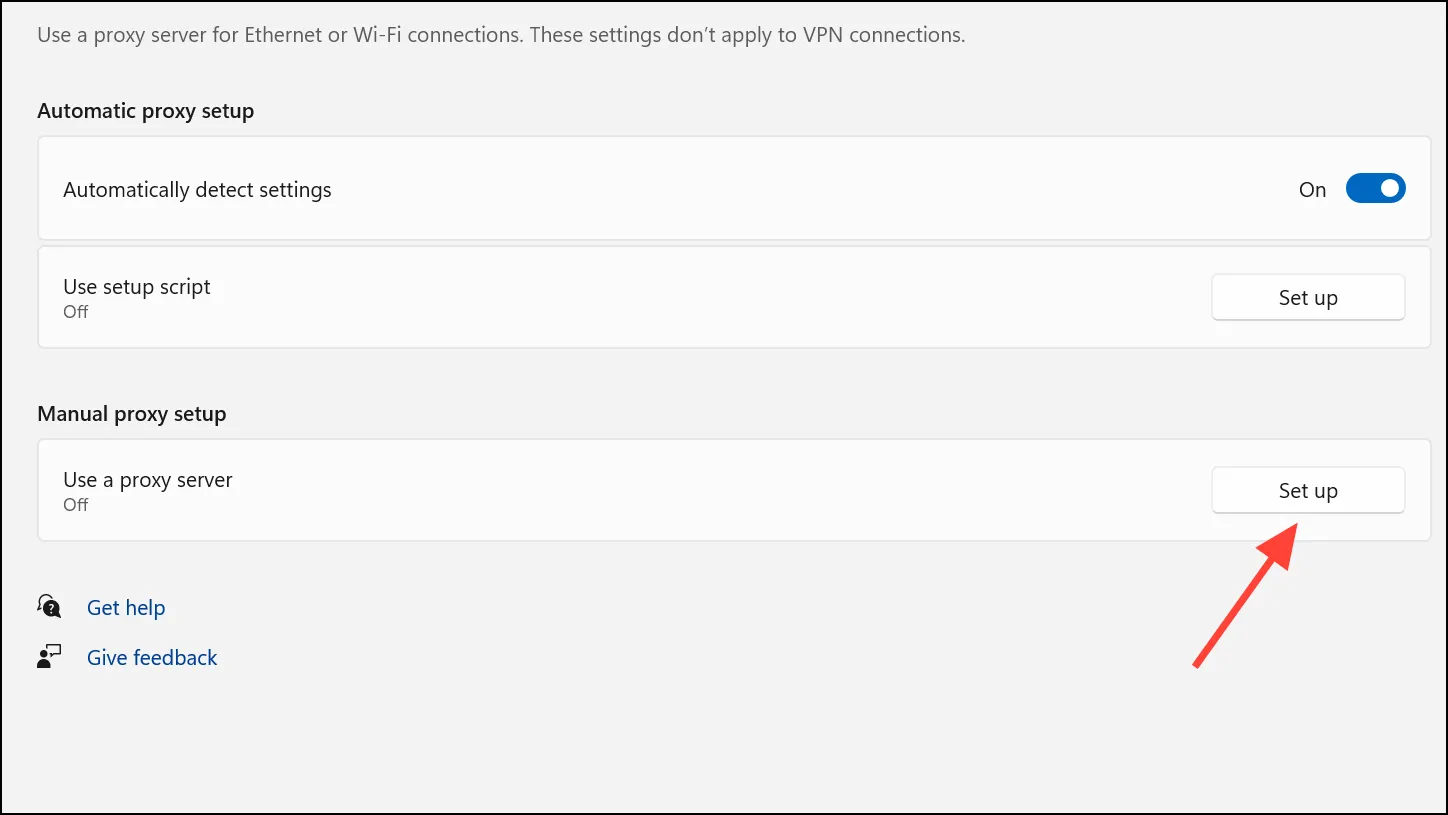Click empty middle area of Use a proxy server card
The height and width of the screenshot is (815, 1448).
[x=700, y=491]
